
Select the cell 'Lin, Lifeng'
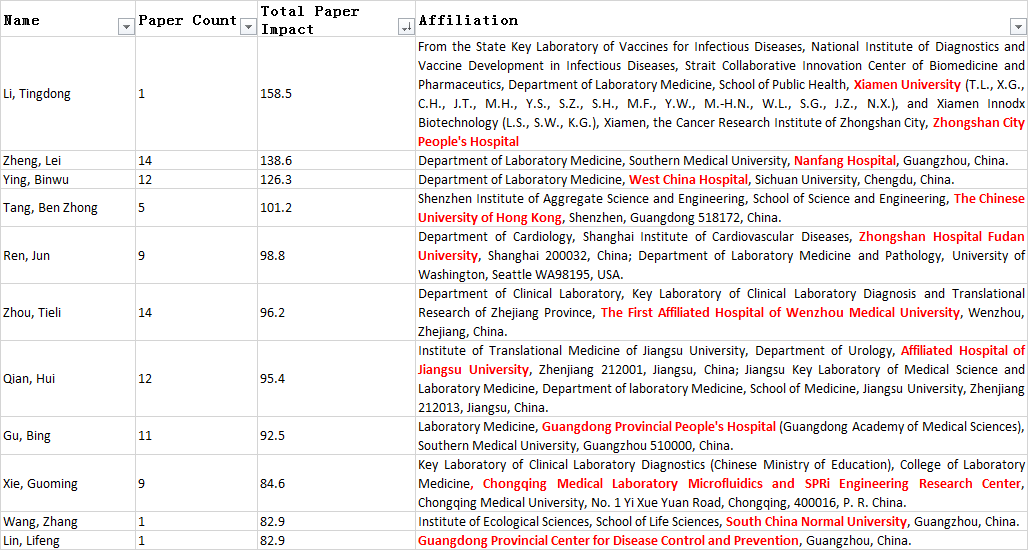coord(68,541)
